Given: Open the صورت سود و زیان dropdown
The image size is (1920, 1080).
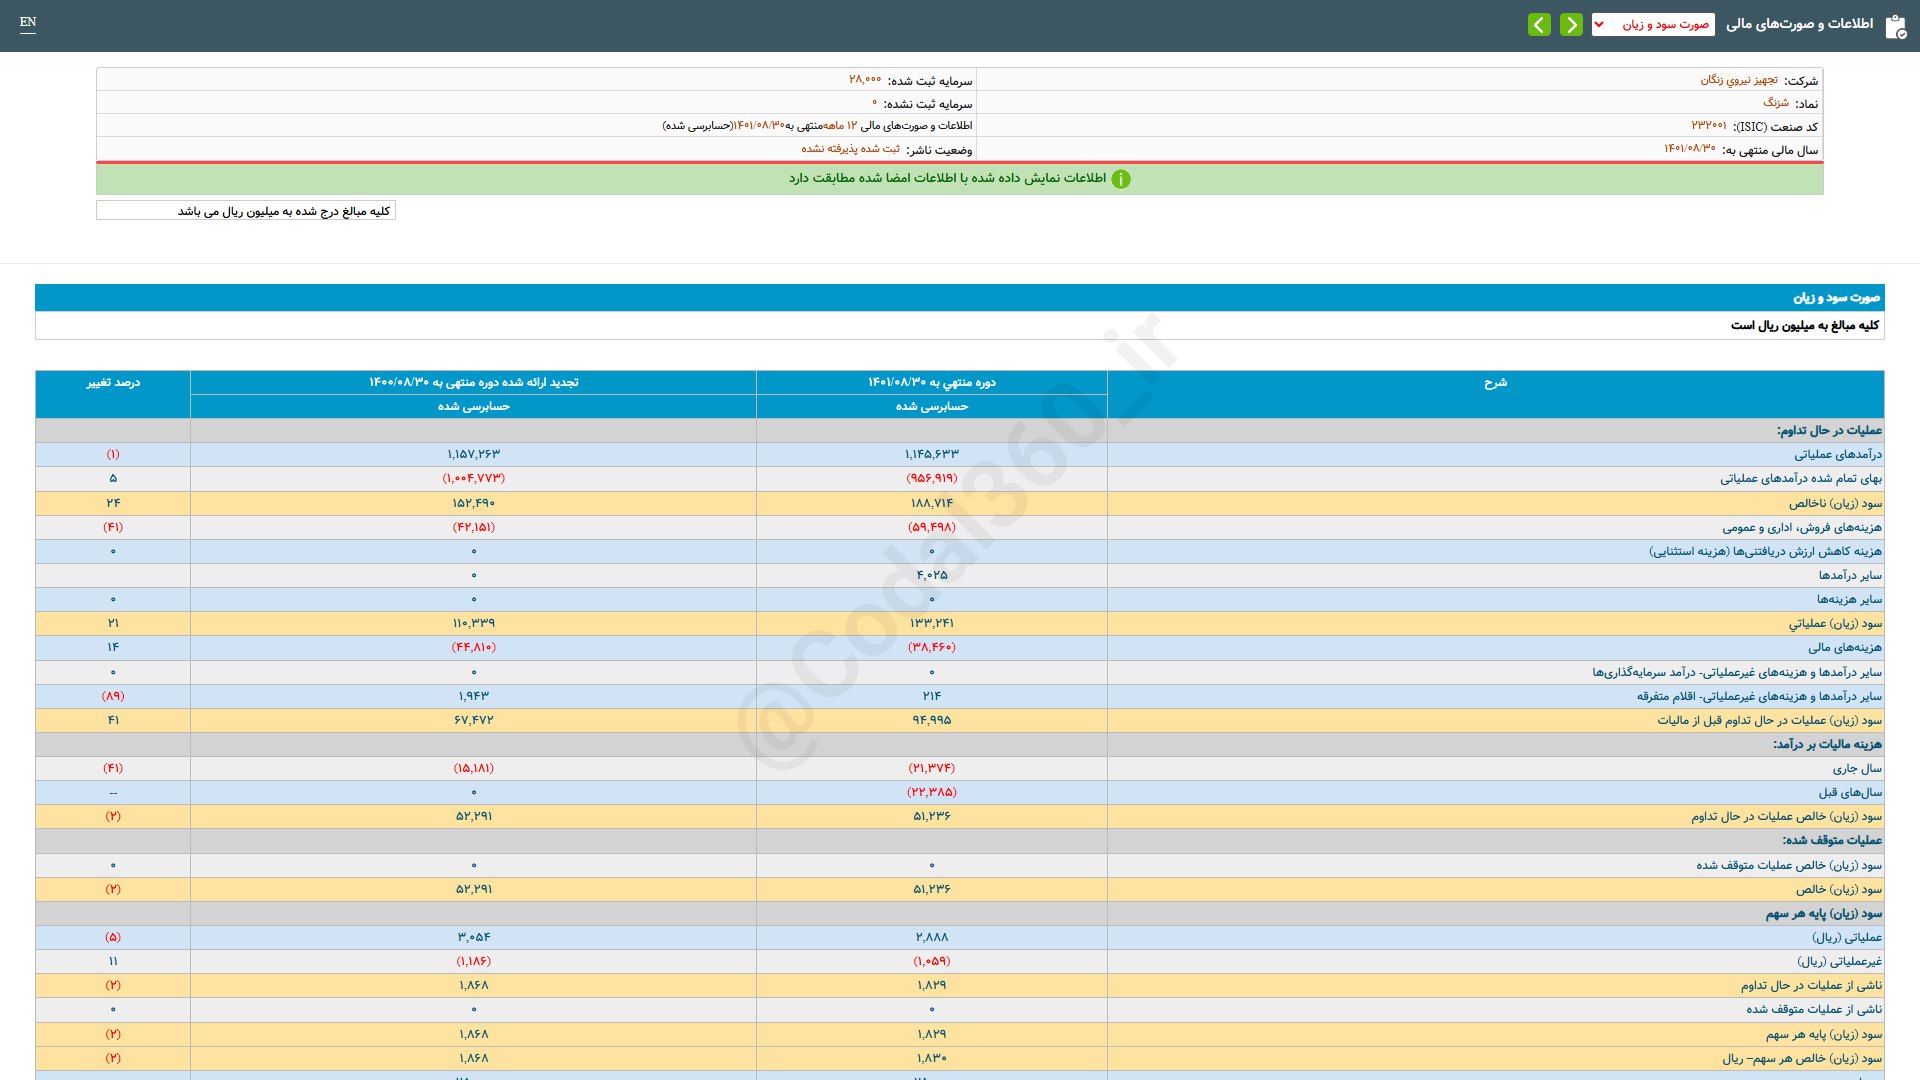Looking at the screenshot, I should pyautogui.click(x=1653, y=24).
